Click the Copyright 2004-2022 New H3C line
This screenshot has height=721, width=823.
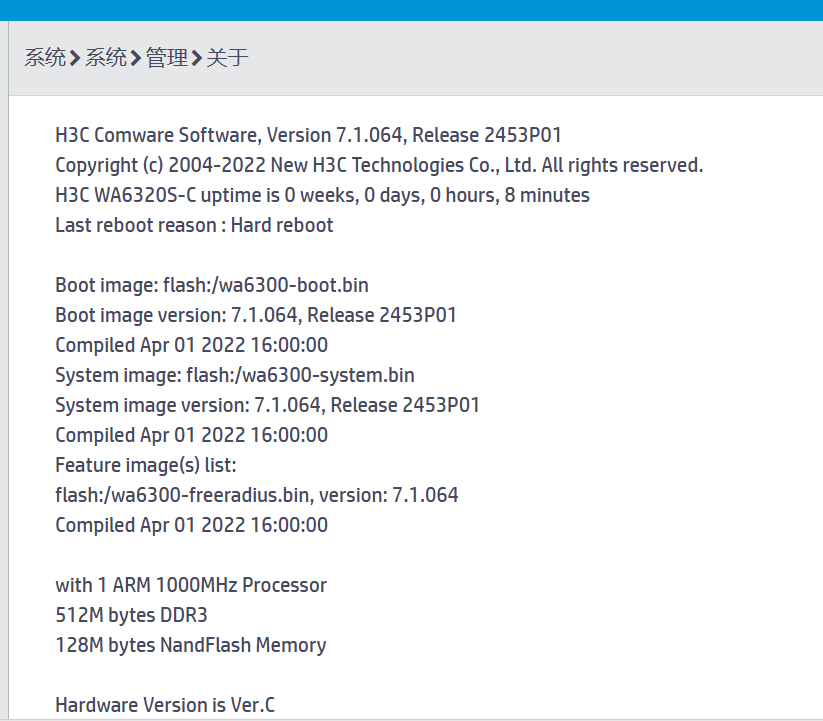[x=379, y=165]
